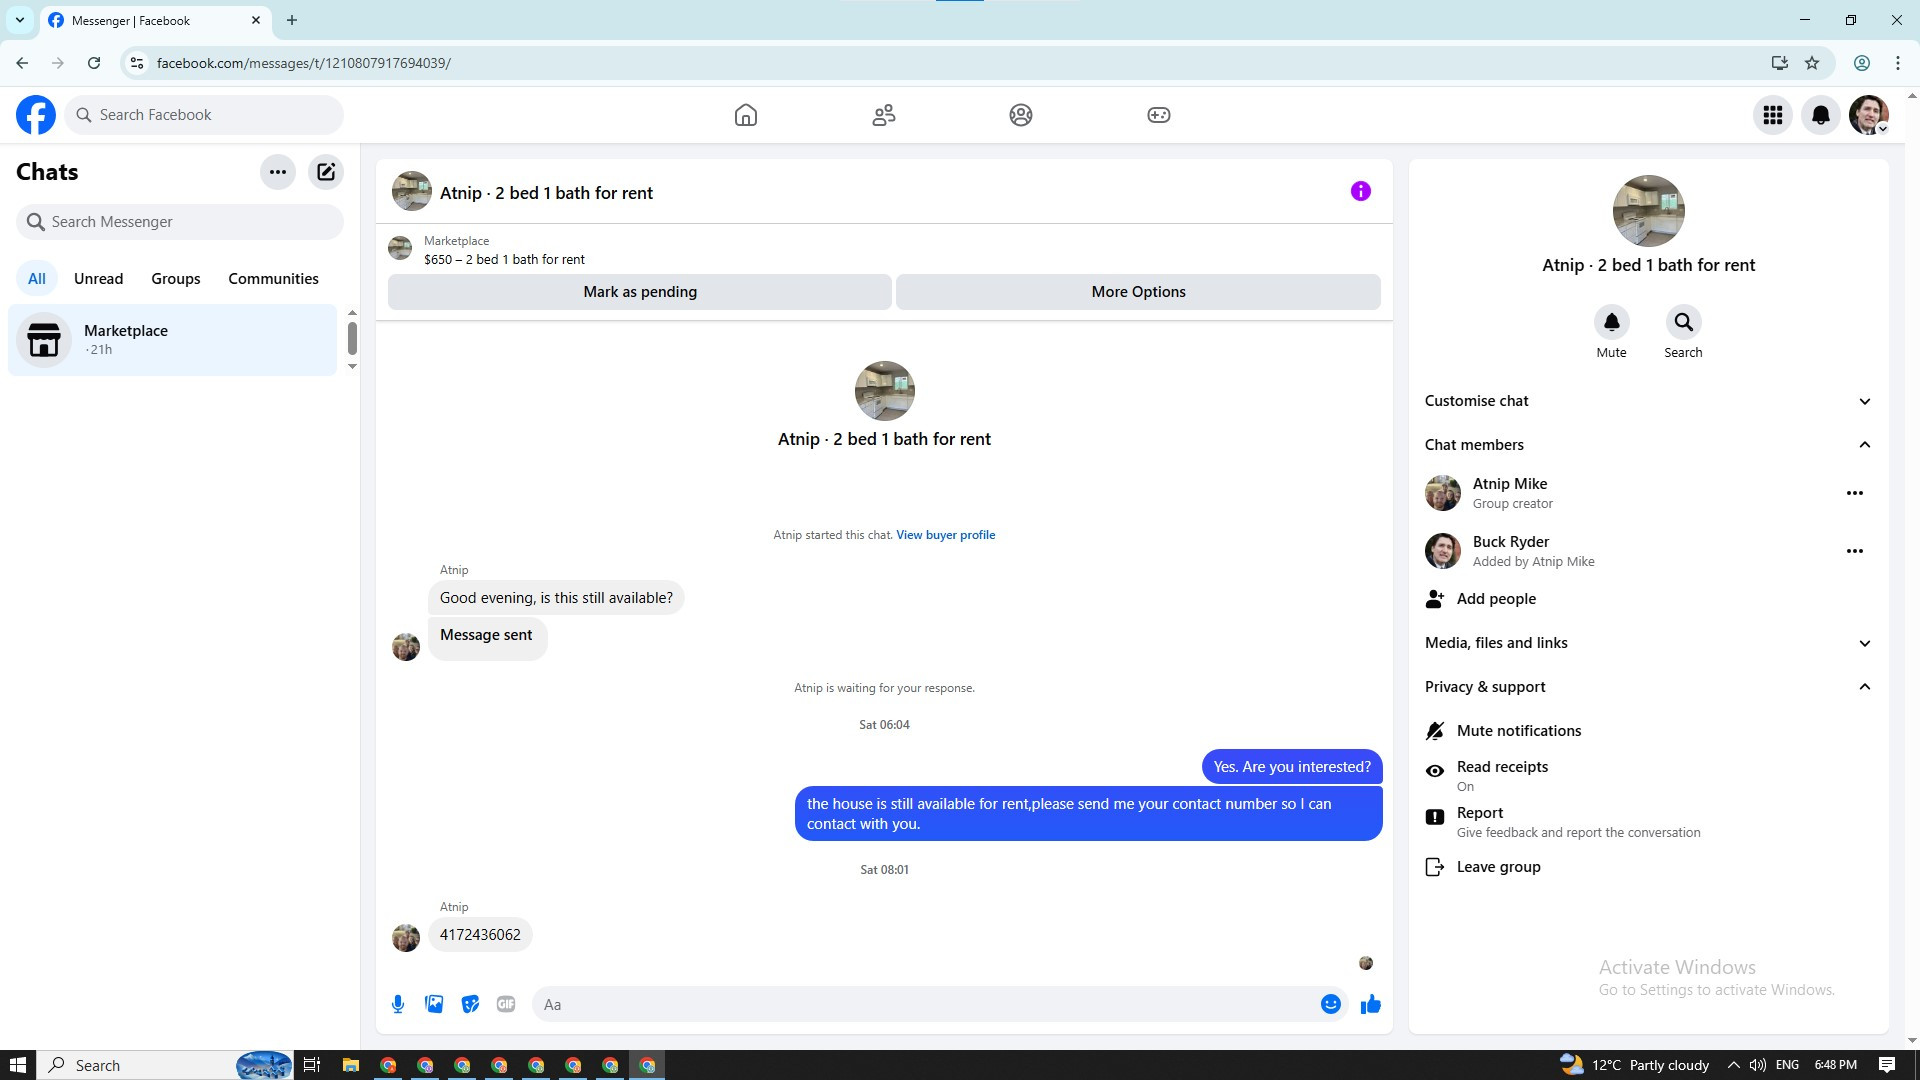Start a new message with compose icon
Screen dimensions: 1920x1080
326,172
